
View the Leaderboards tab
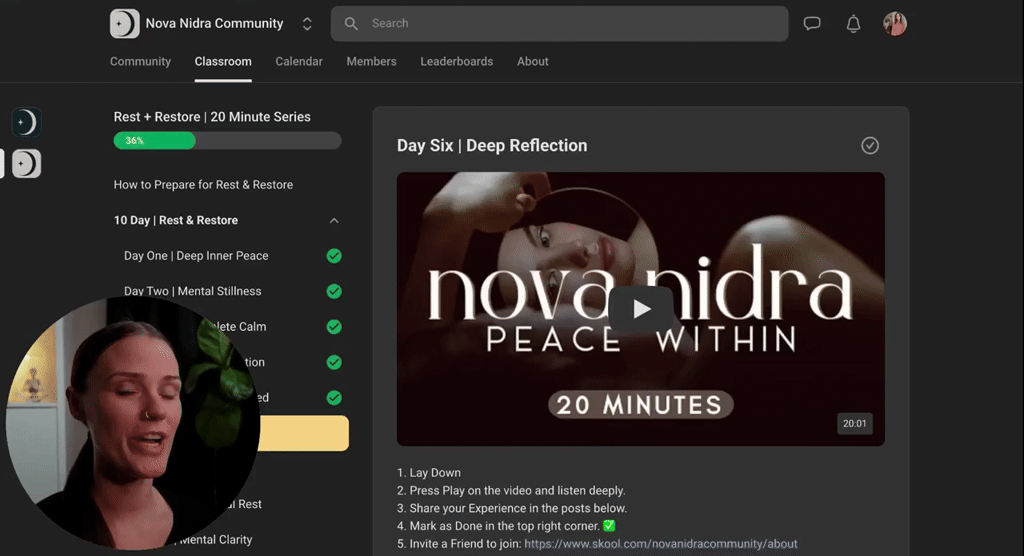click(x=456, y=61)
